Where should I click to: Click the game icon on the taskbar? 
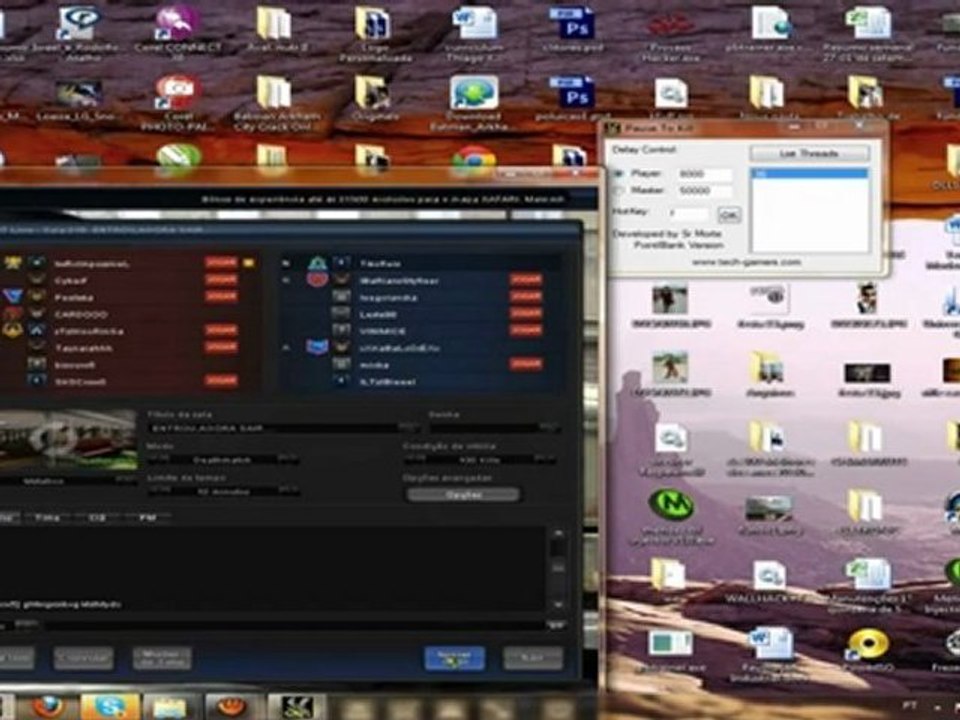pos(295,708)
